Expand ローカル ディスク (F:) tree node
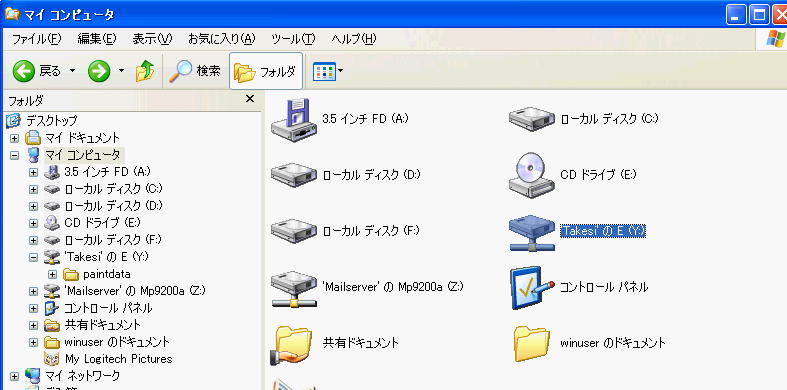787x390 pixels. 33,240
